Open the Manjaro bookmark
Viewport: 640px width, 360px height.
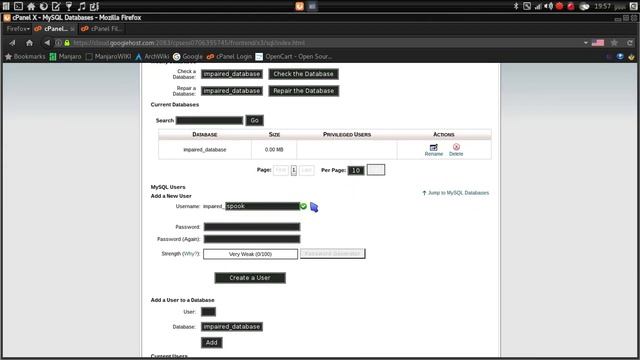point(65,56)
